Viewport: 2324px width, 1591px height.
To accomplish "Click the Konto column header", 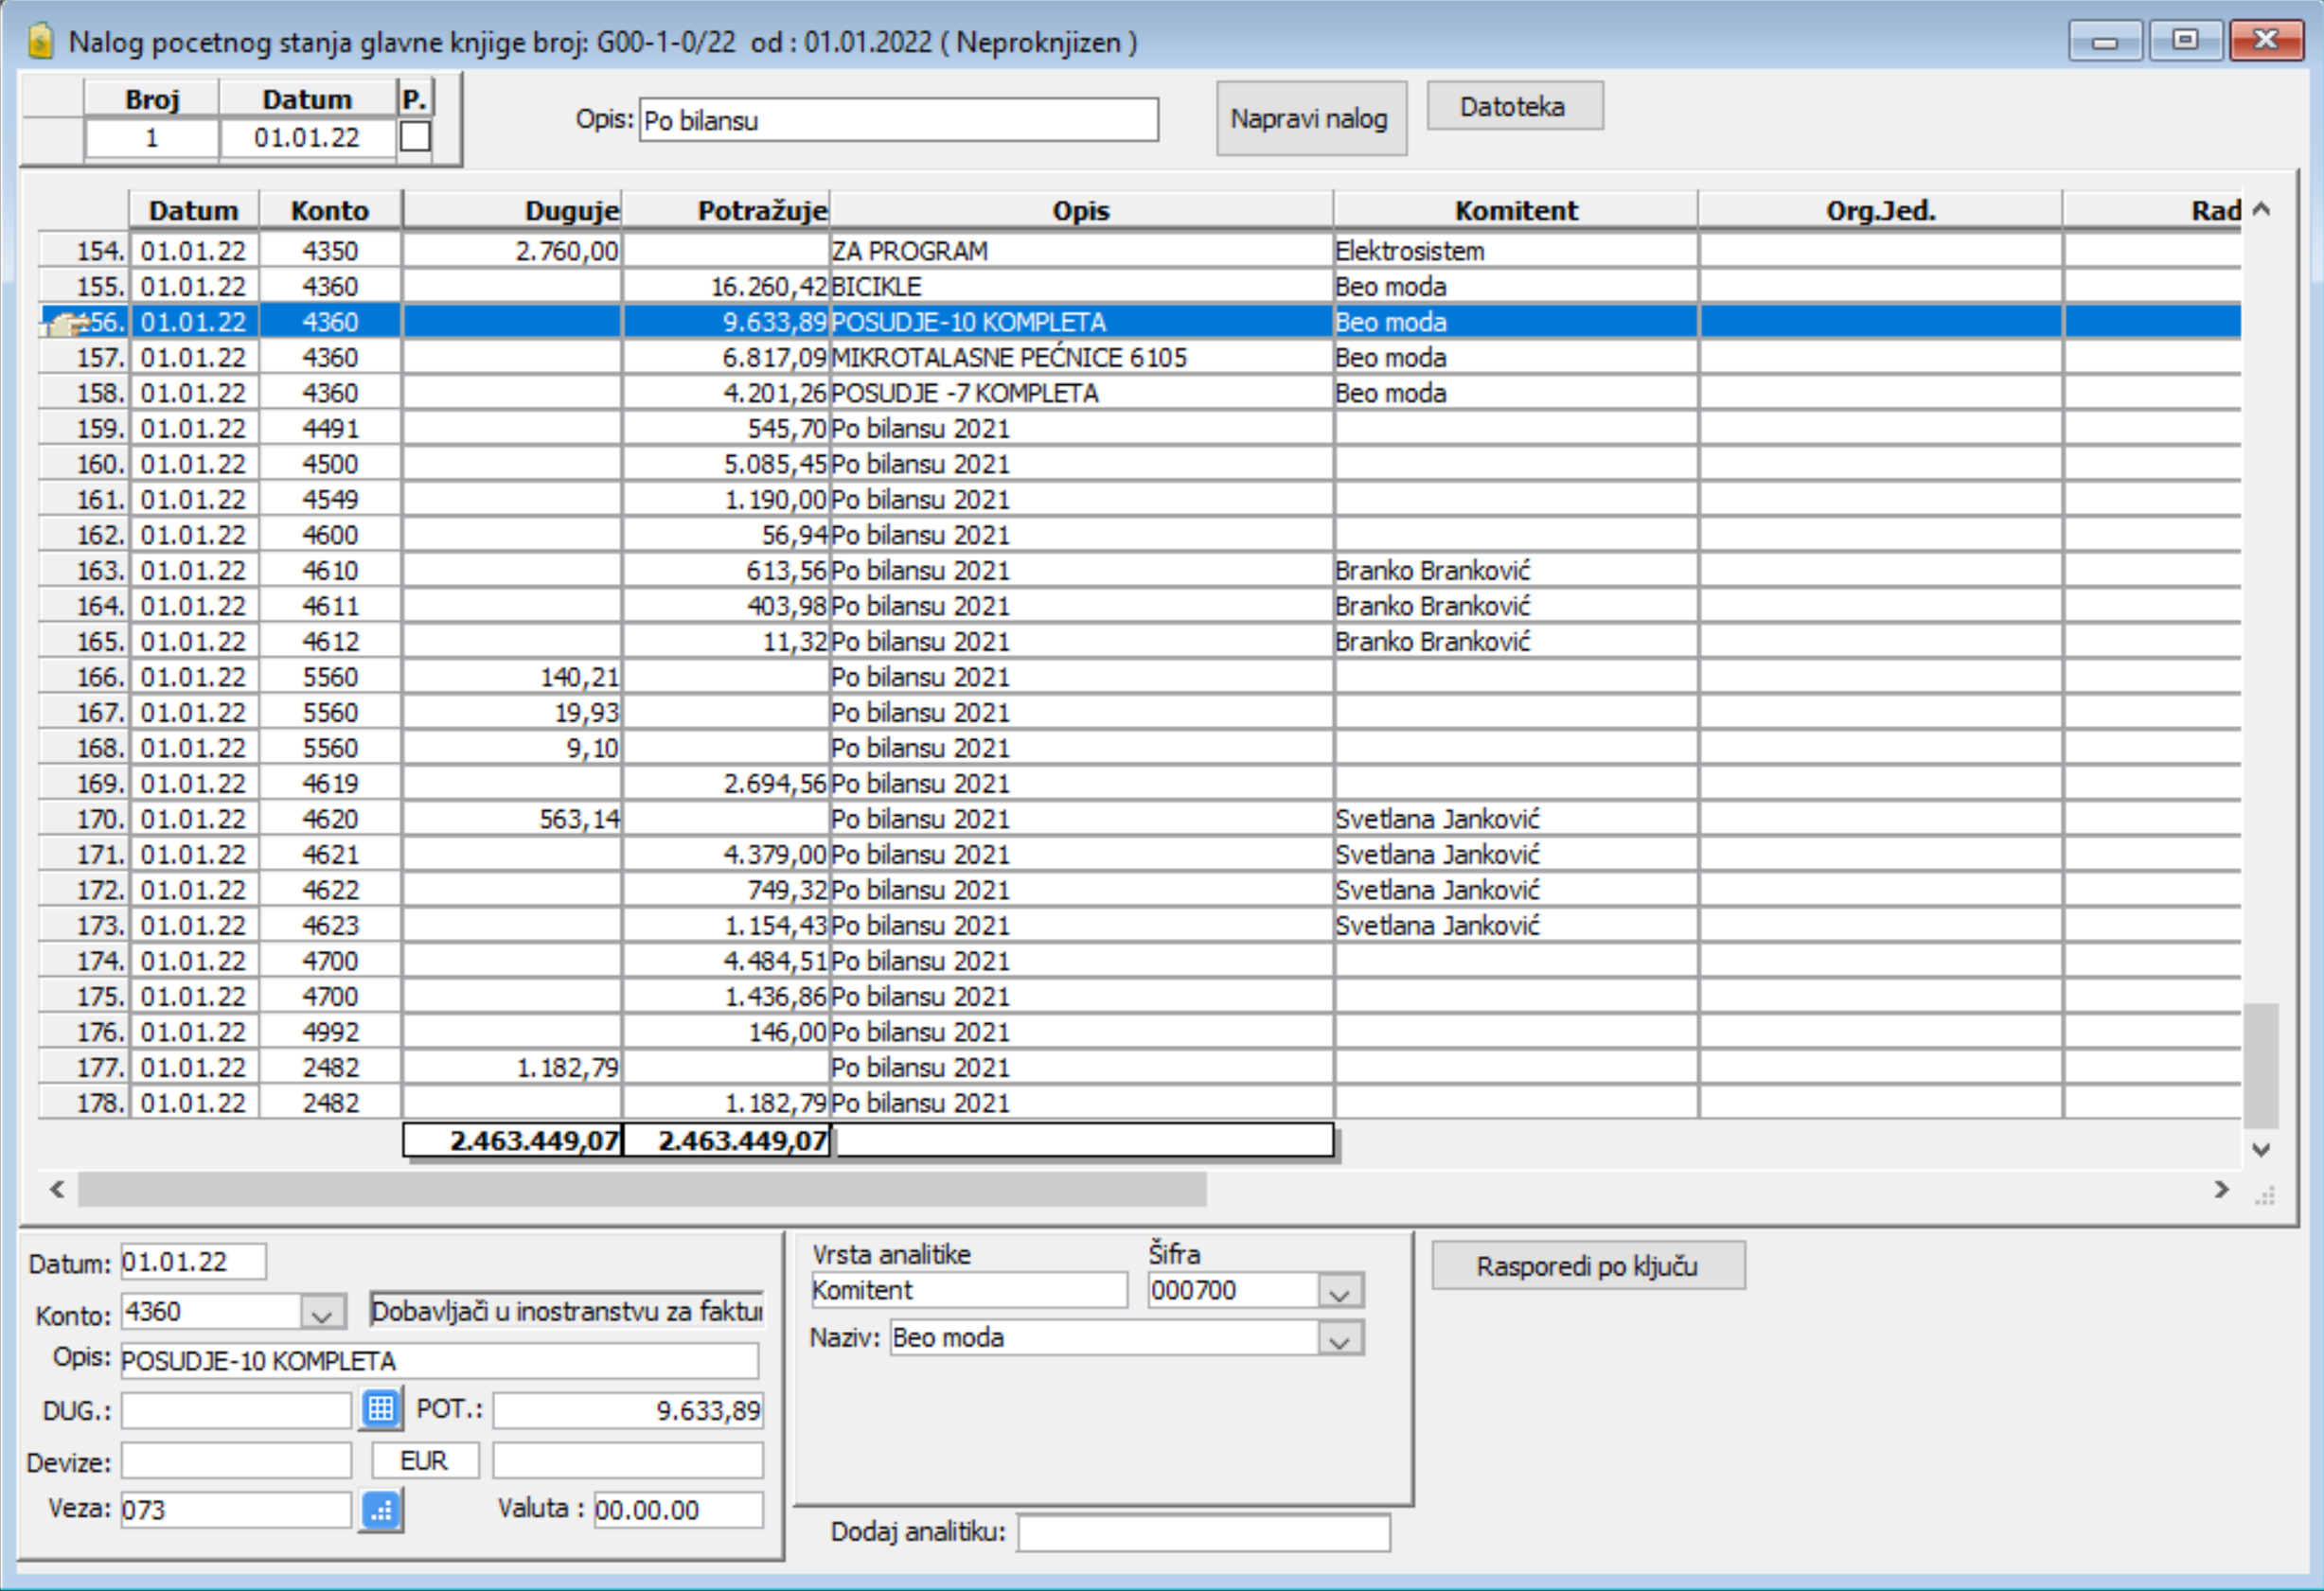I will pyautogui.click(x=330, y=211).
